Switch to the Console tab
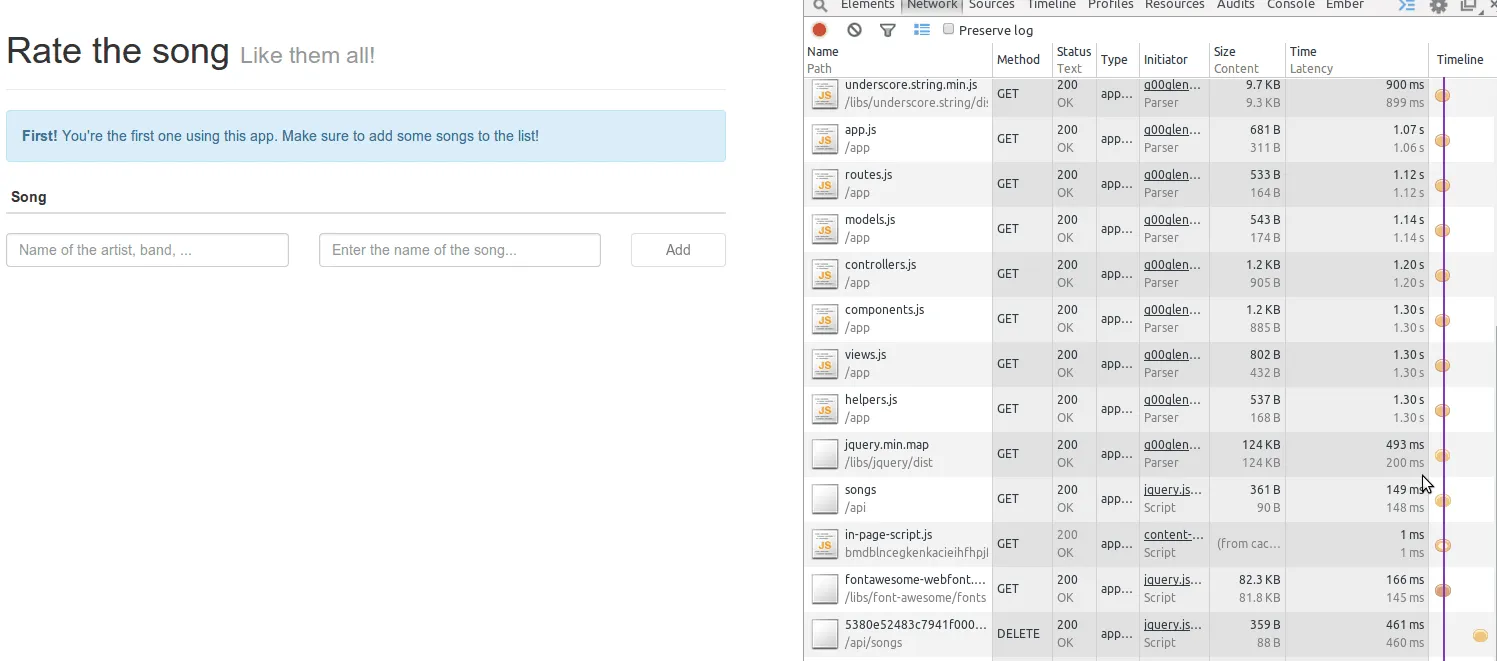Screen dimensions: 1497x661 pos(1290,5)
